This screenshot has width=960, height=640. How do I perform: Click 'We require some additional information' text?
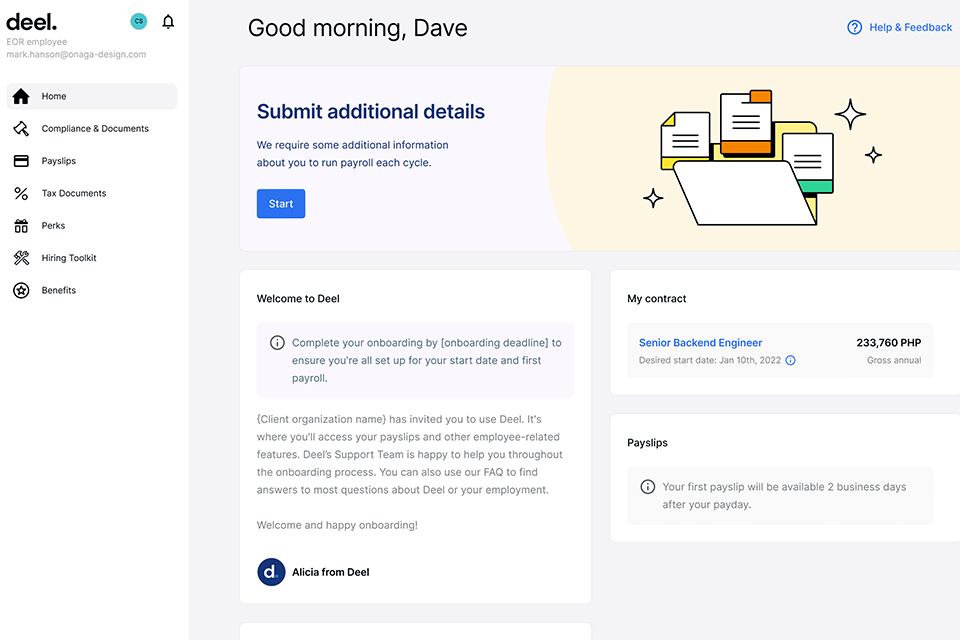(x=353, y=154)
